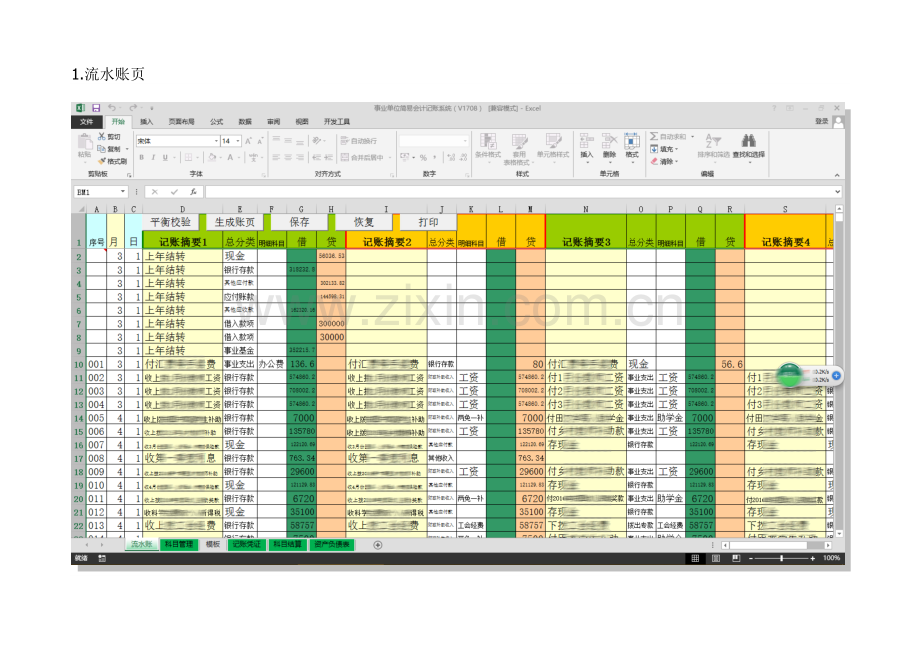The height and width of the screenshot is (651, 920).
Task: Add a new sheet with plus icon
Action: point(378,545)
